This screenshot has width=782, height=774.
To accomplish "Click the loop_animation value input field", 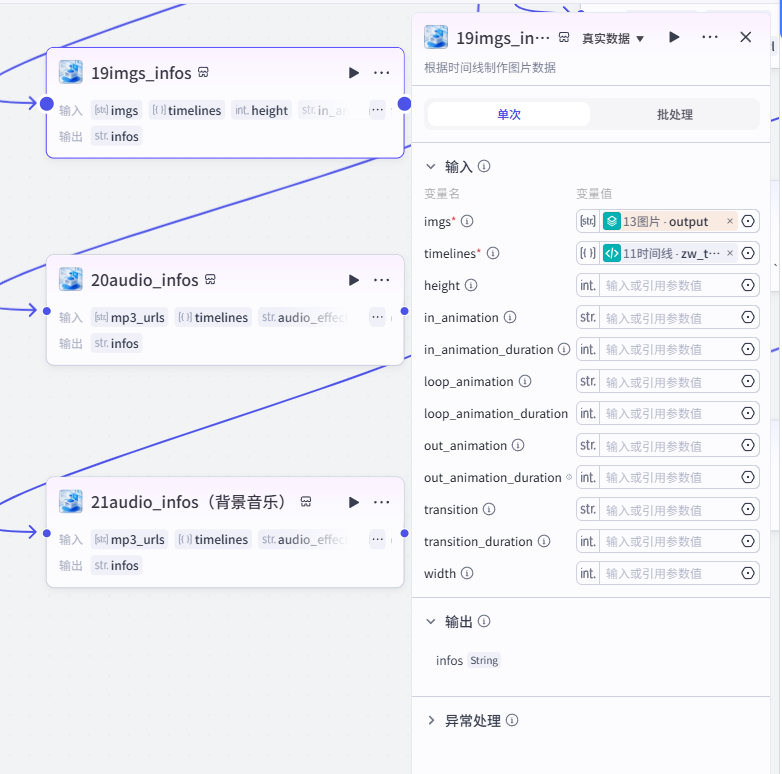I will 669,382.
